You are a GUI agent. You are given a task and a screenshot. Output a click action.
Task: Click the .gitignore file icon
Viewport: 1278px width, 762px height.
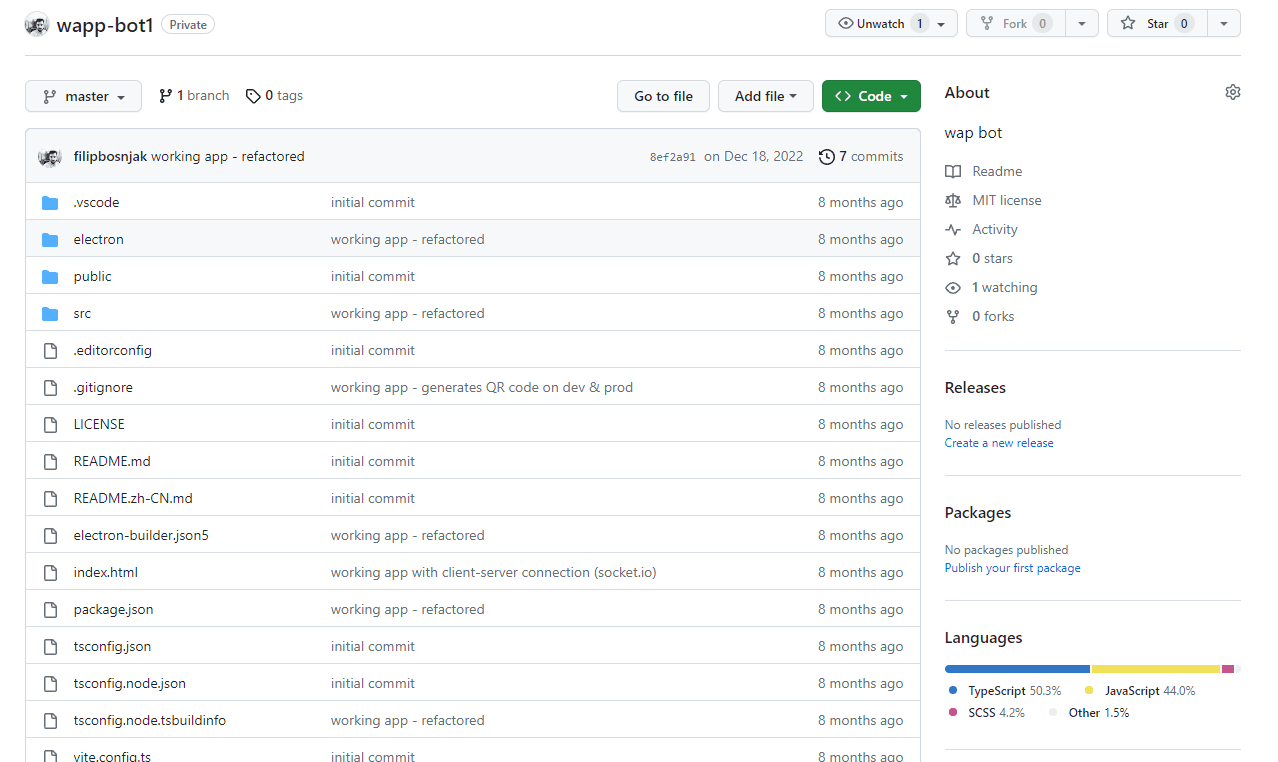pyautogui.click(x=50, y=387)
